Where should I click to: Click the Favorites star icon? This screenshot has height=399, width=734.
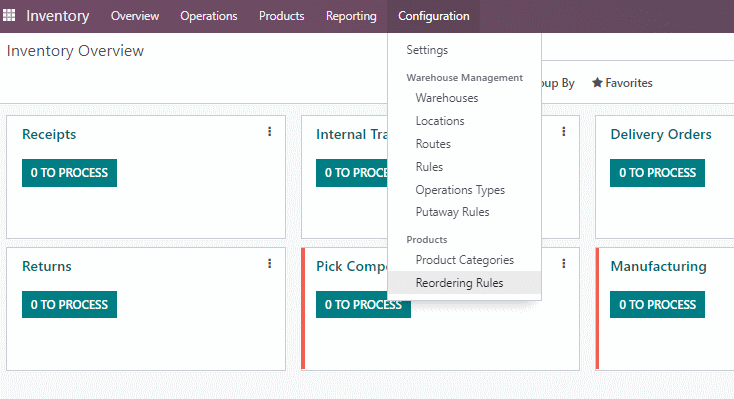click(x=597, y=83)
